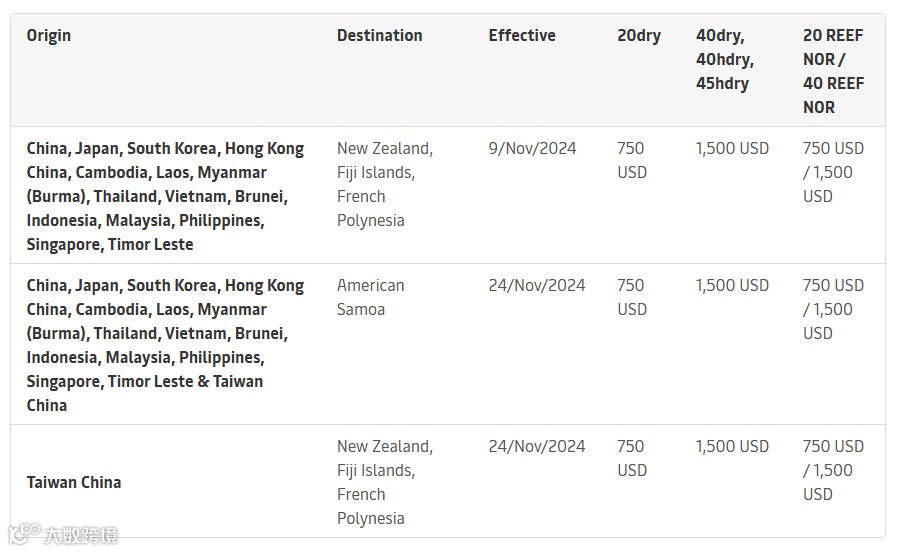Image resolution: width=897 pixels, height=552 pixels.
Task: Click the origin list ending with Timor Leste & Taiwan China
Action: tap(165, 345)
